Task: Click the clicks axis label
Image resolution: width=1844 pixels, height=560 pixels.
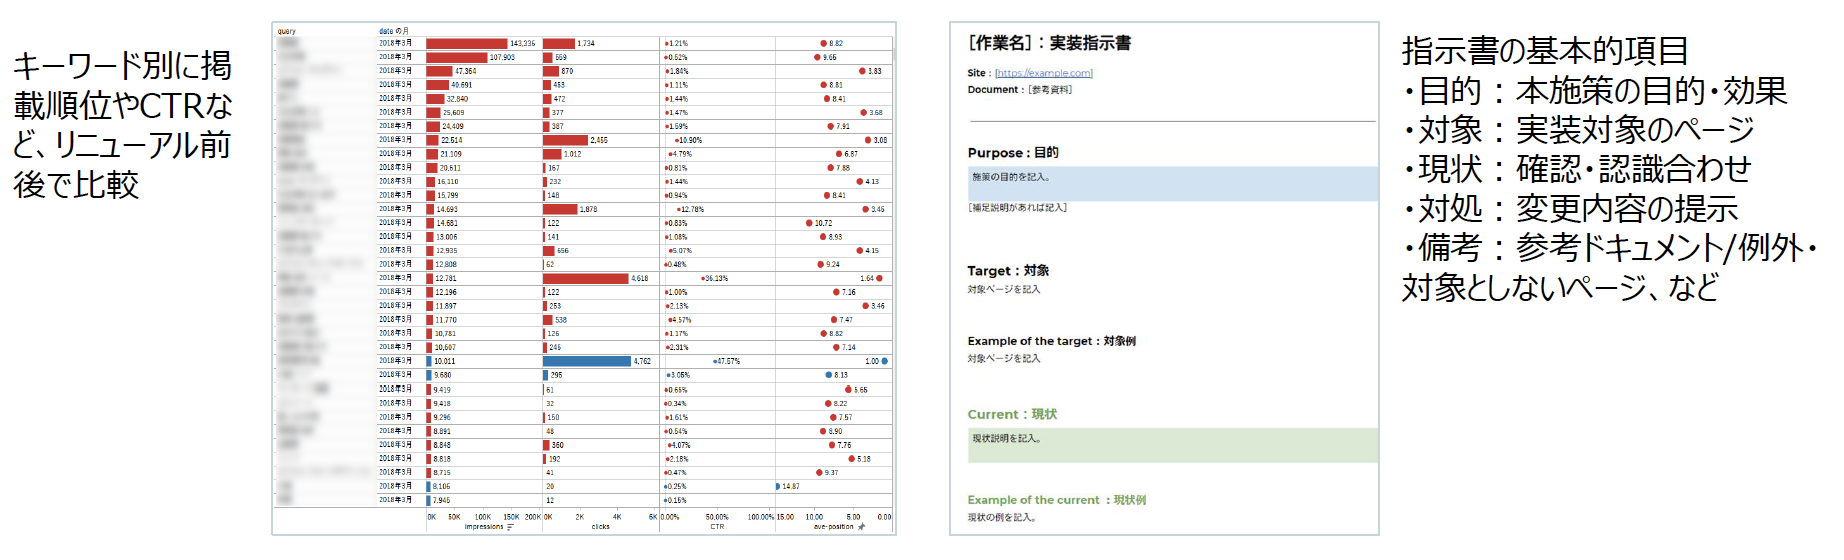Action: (x=600, y=527)
